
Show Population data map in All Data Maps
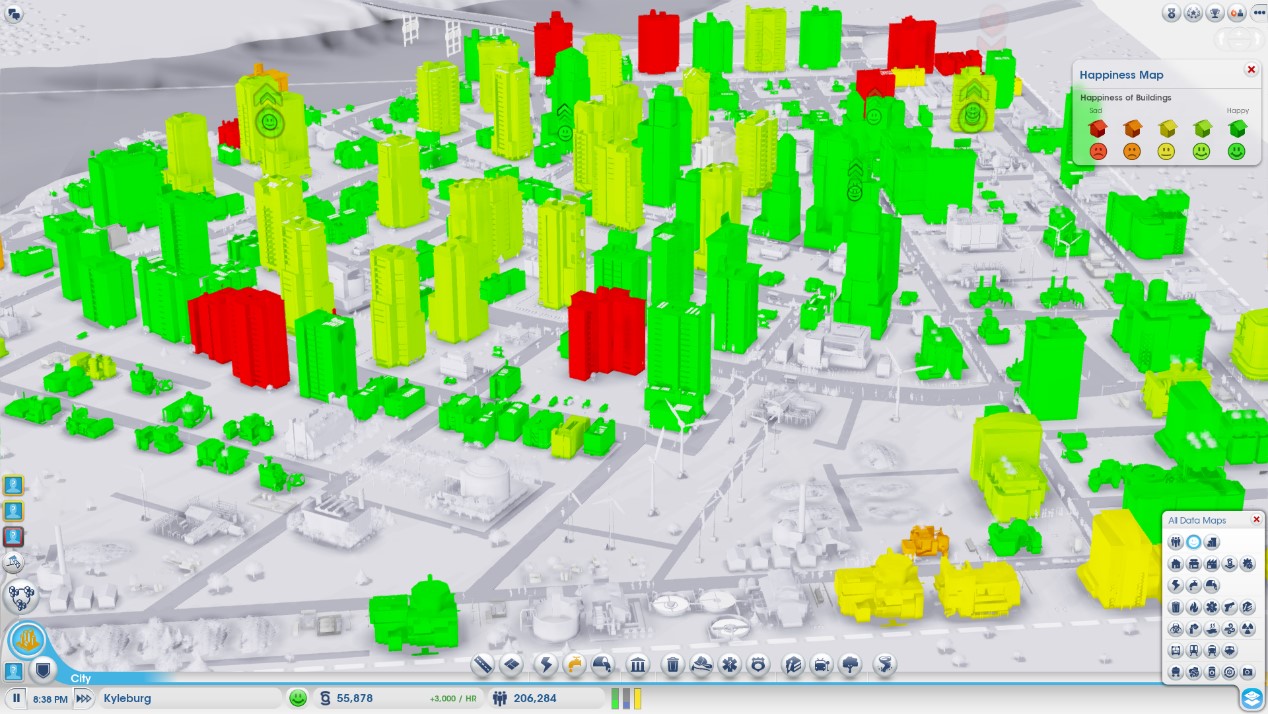(1176, 542)
